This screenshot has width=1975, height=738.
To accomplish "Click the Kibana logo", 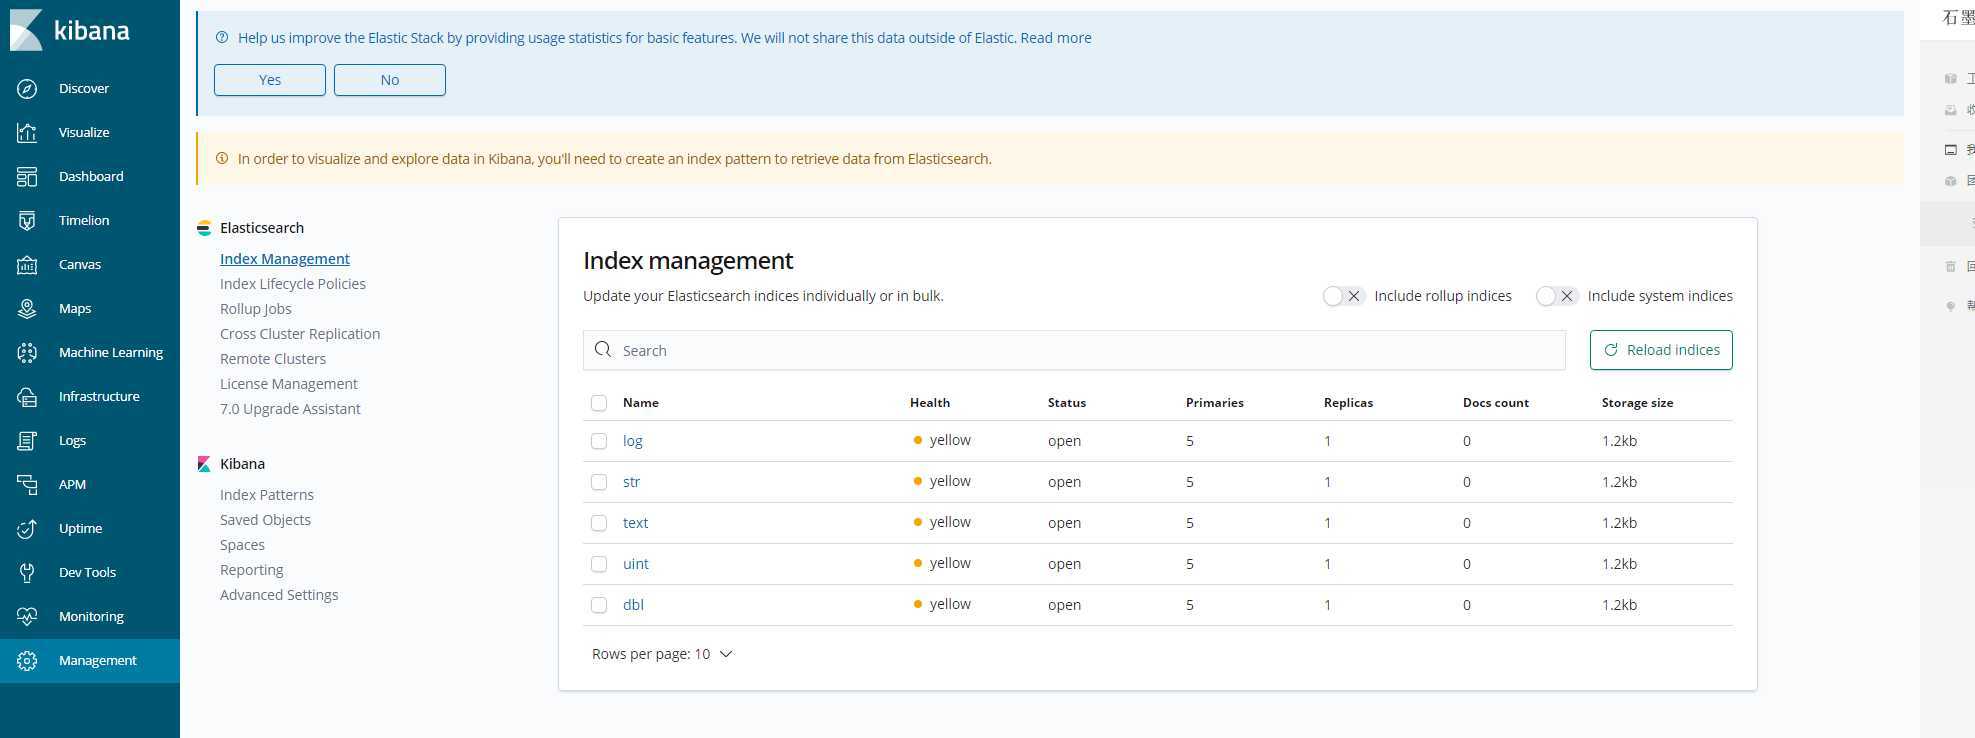I will tap(69, 30).
